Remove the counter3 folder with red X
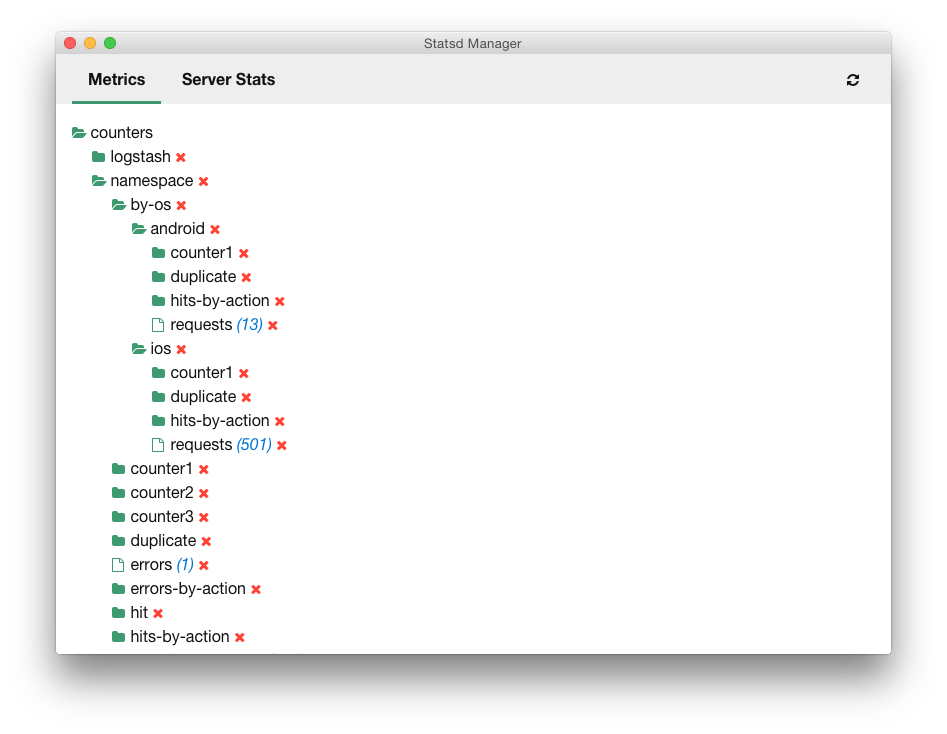The height and width of the screenshot is (734, 947). click(x=204, y=517)
